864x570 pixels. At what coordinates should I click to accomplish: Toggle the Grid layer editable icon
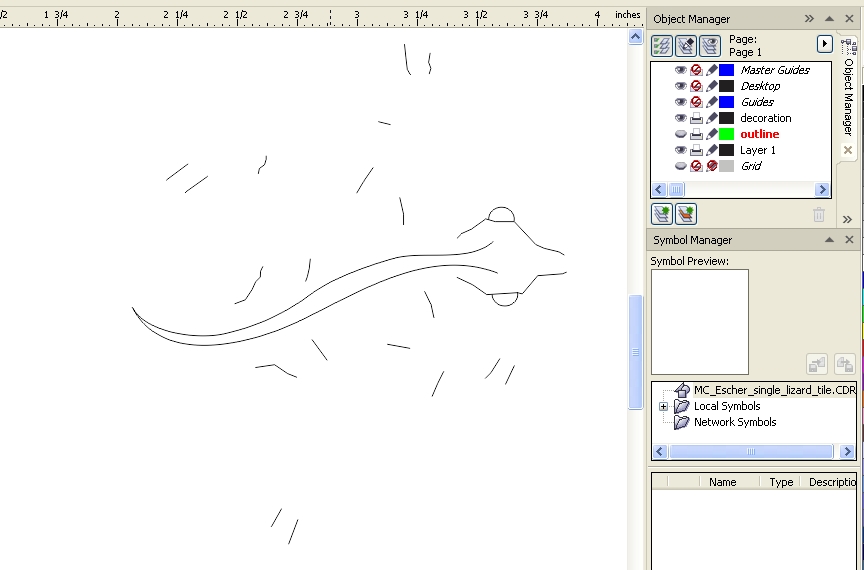coord(712,166)
